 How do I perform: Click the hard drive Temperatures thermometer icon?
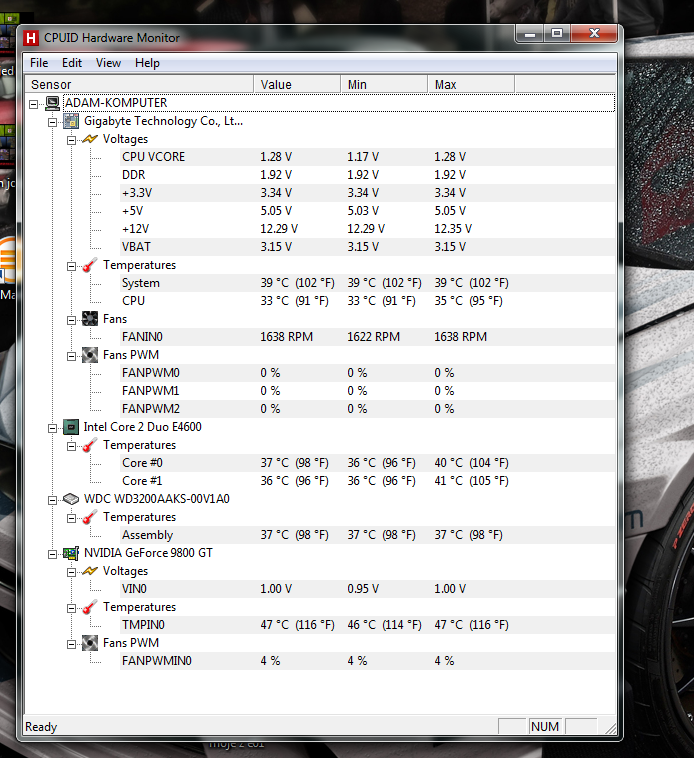(x=90, y=517)
